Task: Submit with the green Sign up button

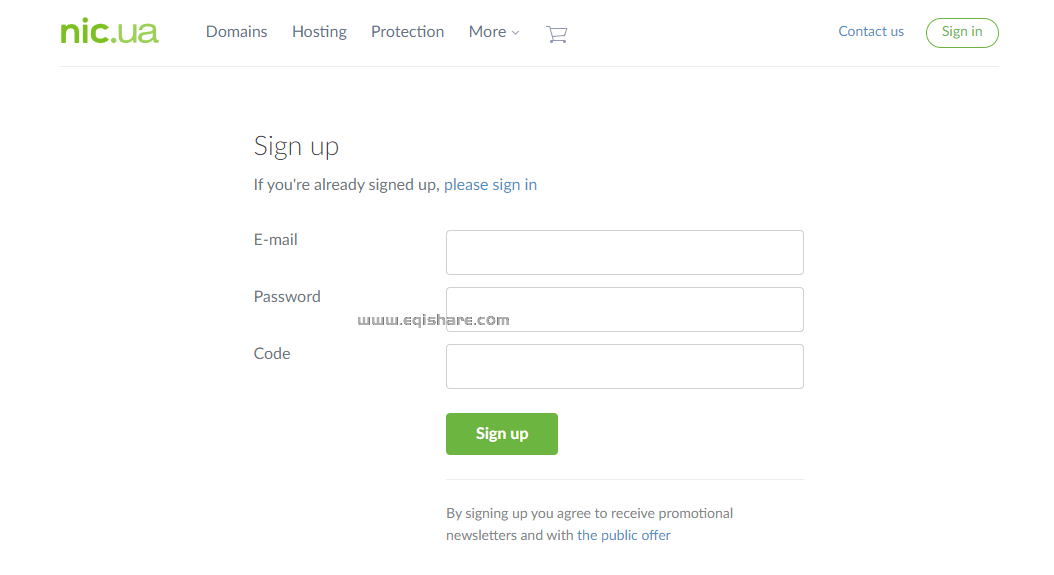Action: tap(502, 434)
